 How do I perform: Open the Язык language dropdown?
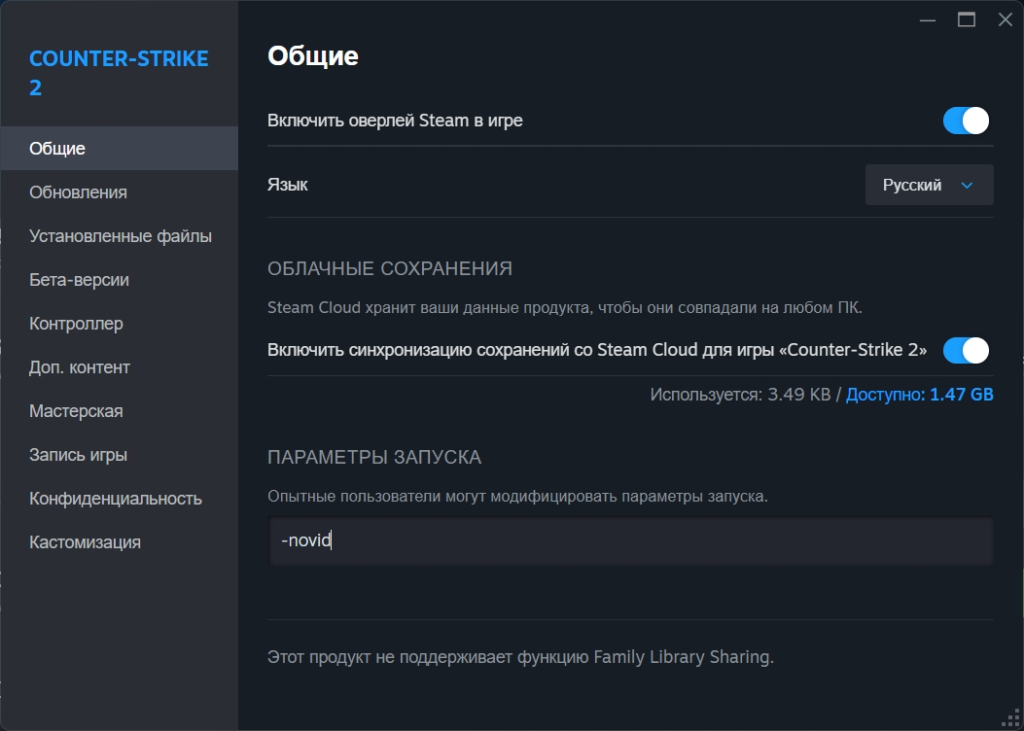(928, 185)
